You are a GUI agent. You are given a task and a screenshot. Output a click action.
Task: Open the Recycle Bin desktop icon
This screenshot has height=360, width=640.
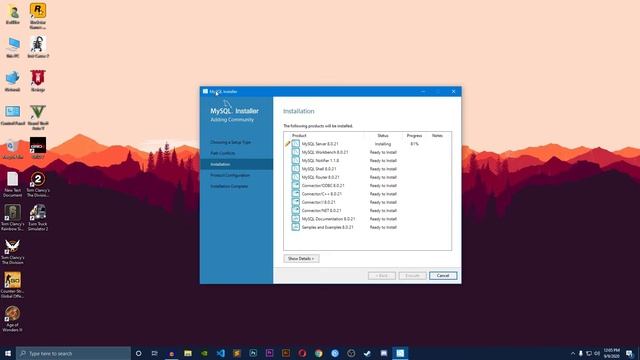[x=13, y=149]
